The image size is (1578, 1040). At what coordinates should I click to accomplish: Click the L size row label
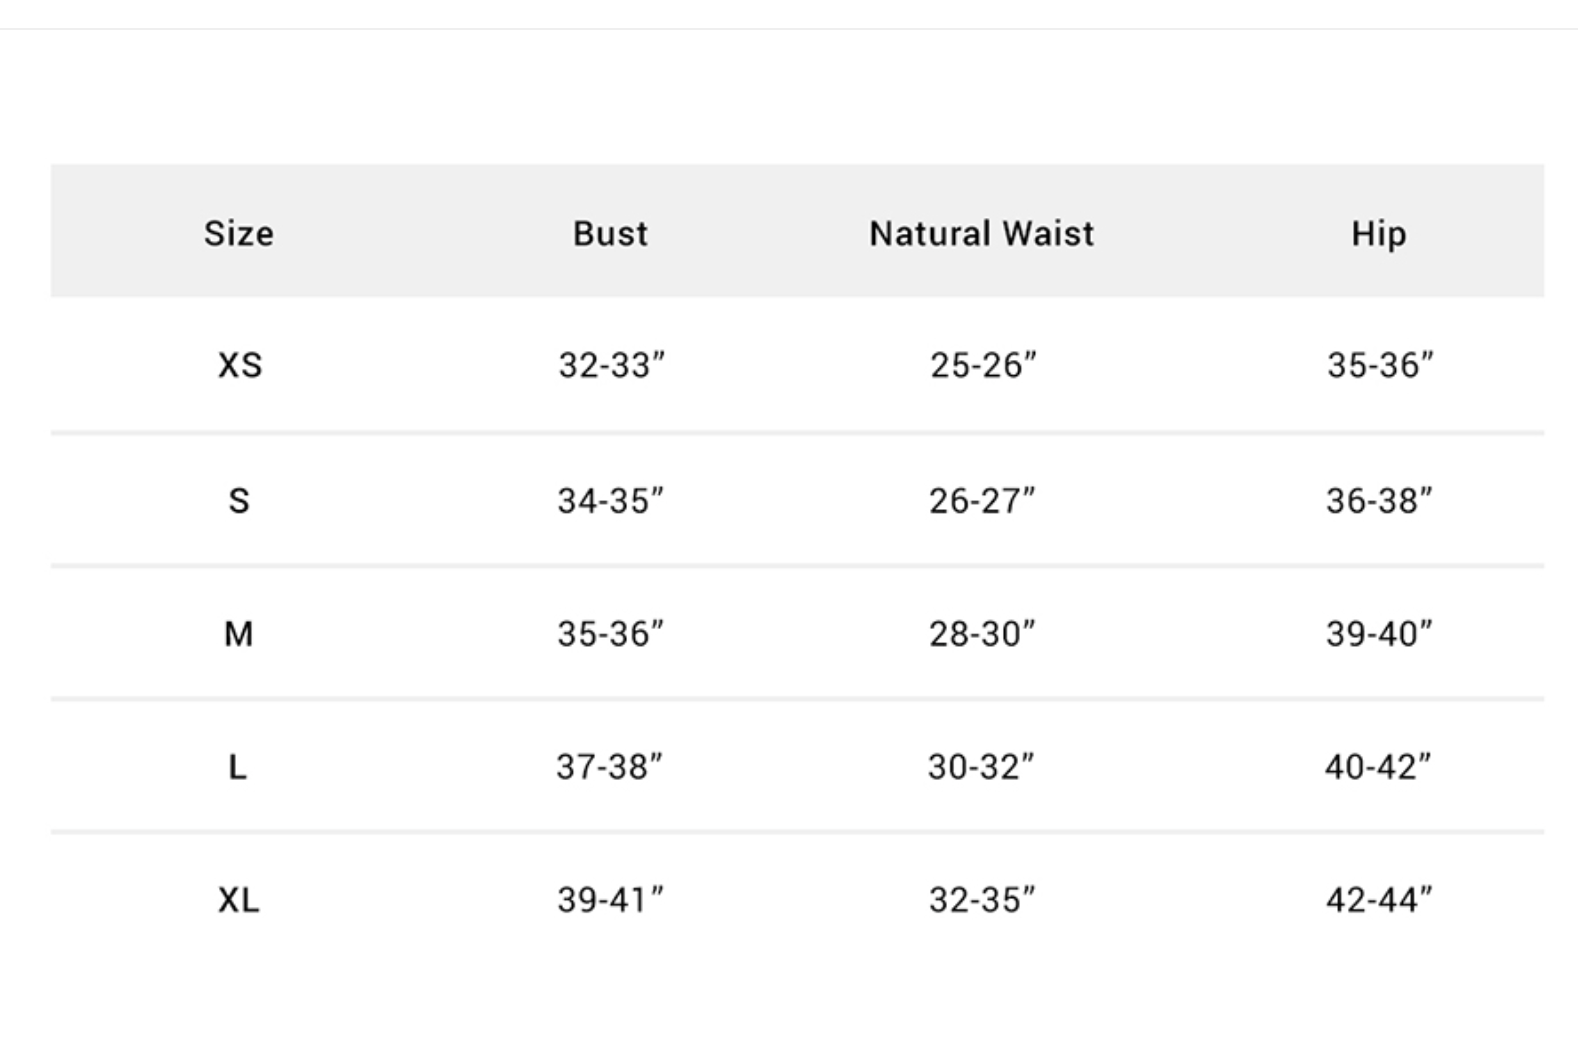[x=237, y=767]
